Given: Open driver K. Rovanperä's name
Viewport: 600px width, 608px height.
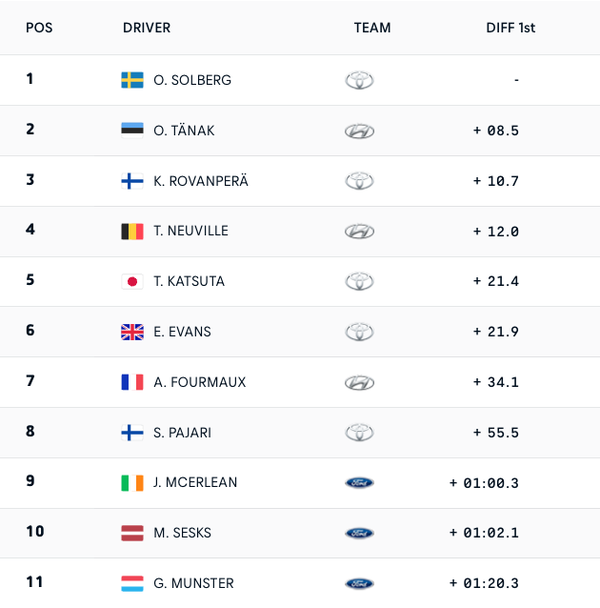Looking at the screenshot, I should pos(201,181).
